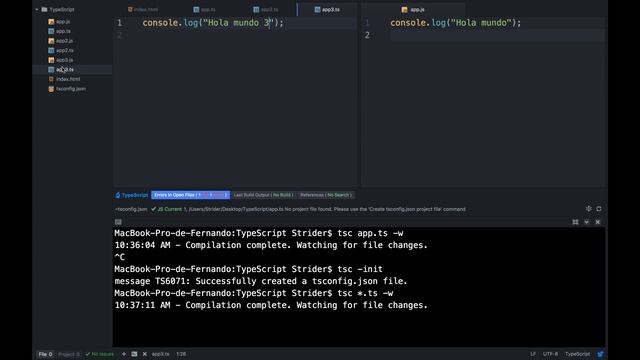Click line 2 in the app.js editor
Image resolution: width=640 pixels, height=360 pixels.
[497, 36]
